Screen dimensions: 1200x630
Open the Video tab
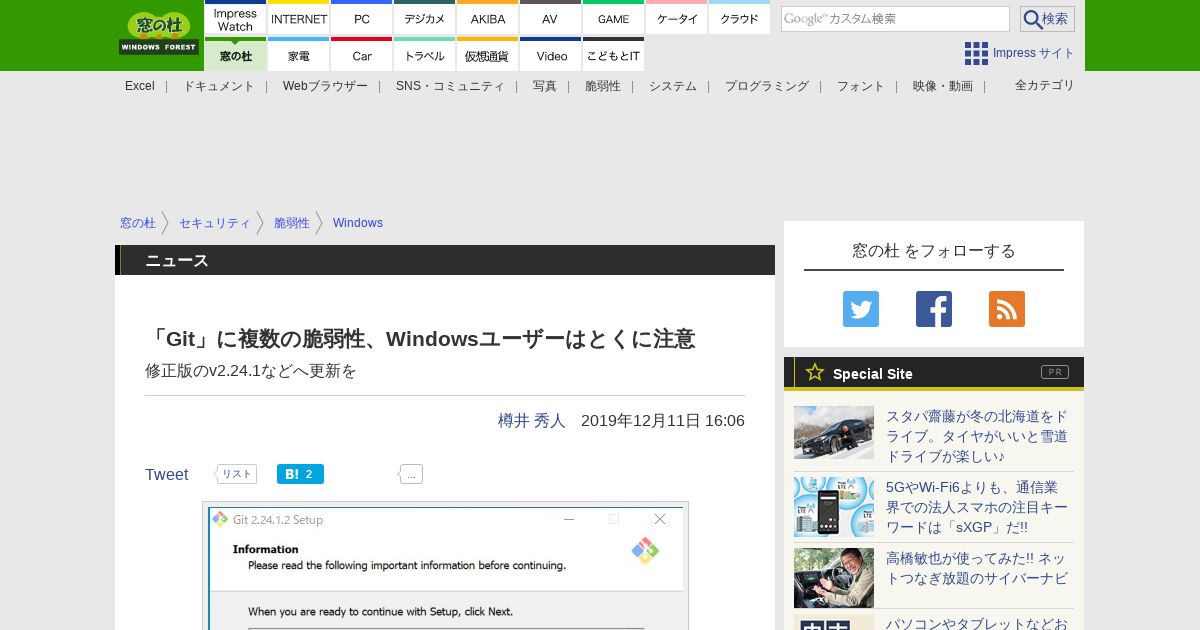[550, 55]
